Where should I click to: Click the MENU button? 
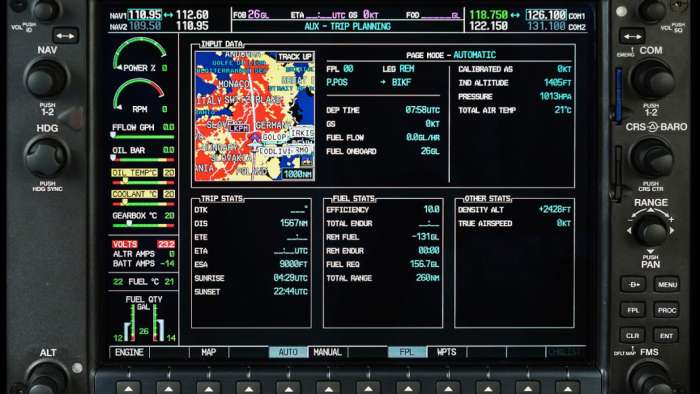tap(667, 284)
